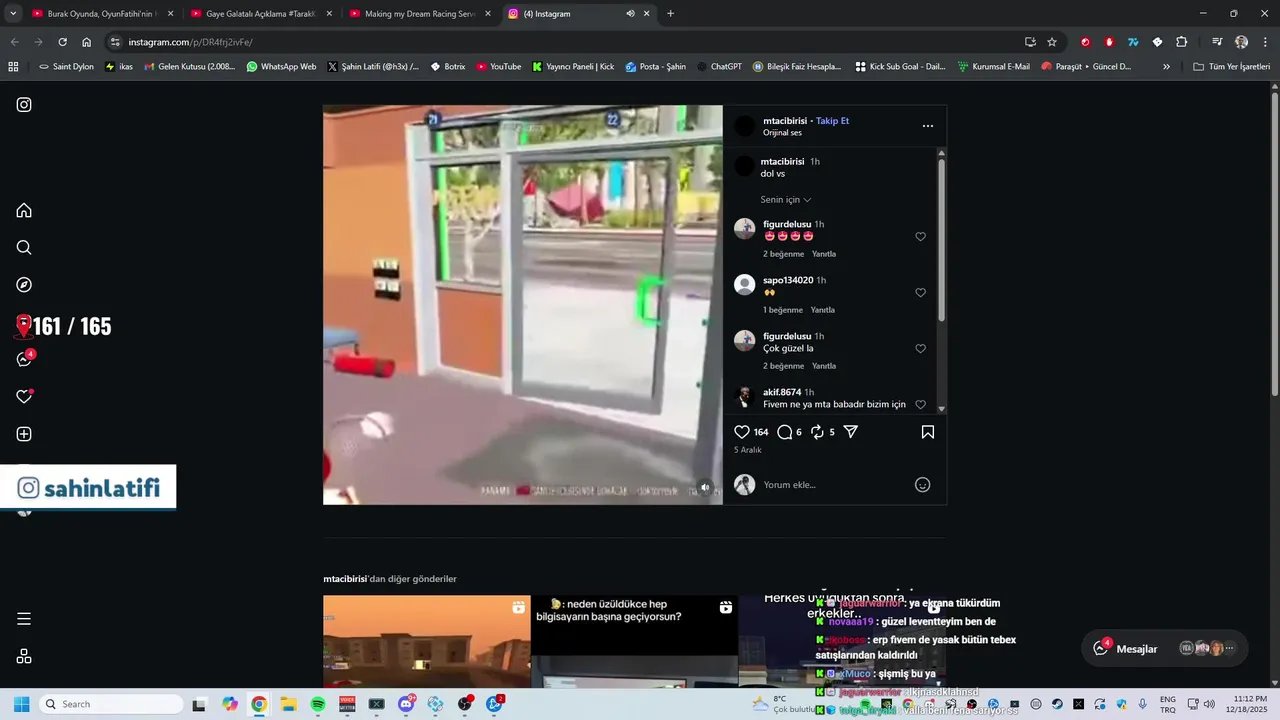Like figurdelusu's 'Çok güzel la' comment
This screenshot has width=1280, height=720.
(x=921, y=349)
